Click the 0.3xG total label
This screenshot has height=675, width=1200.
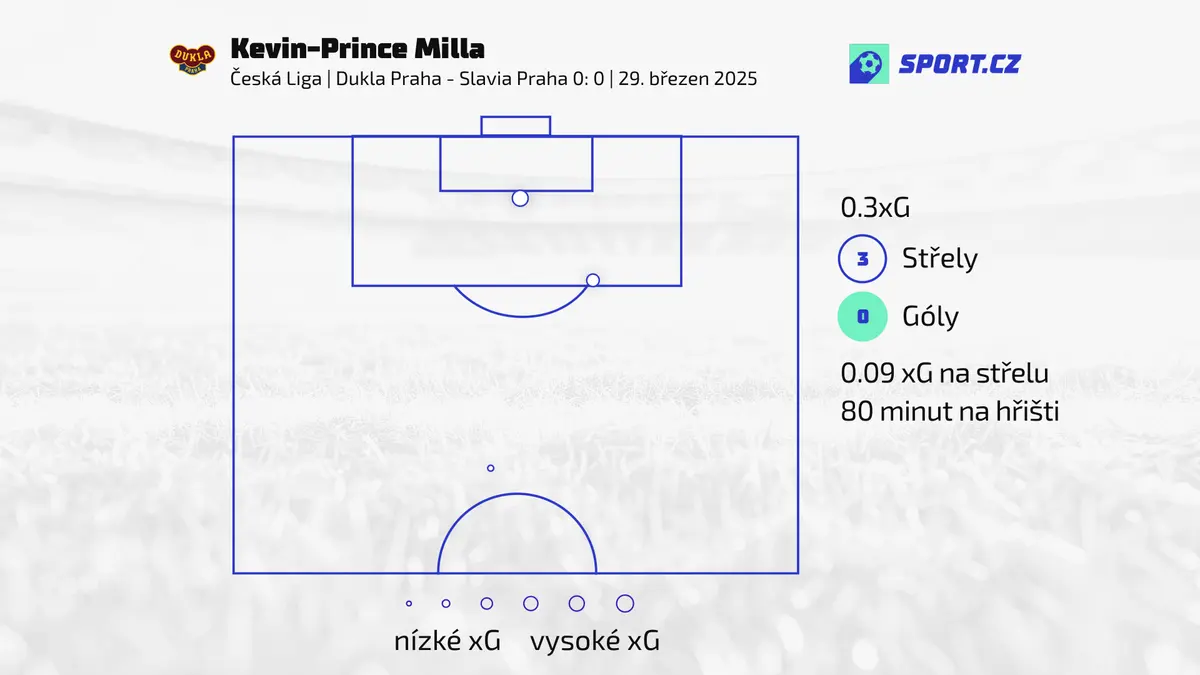(x=875, y=208)
